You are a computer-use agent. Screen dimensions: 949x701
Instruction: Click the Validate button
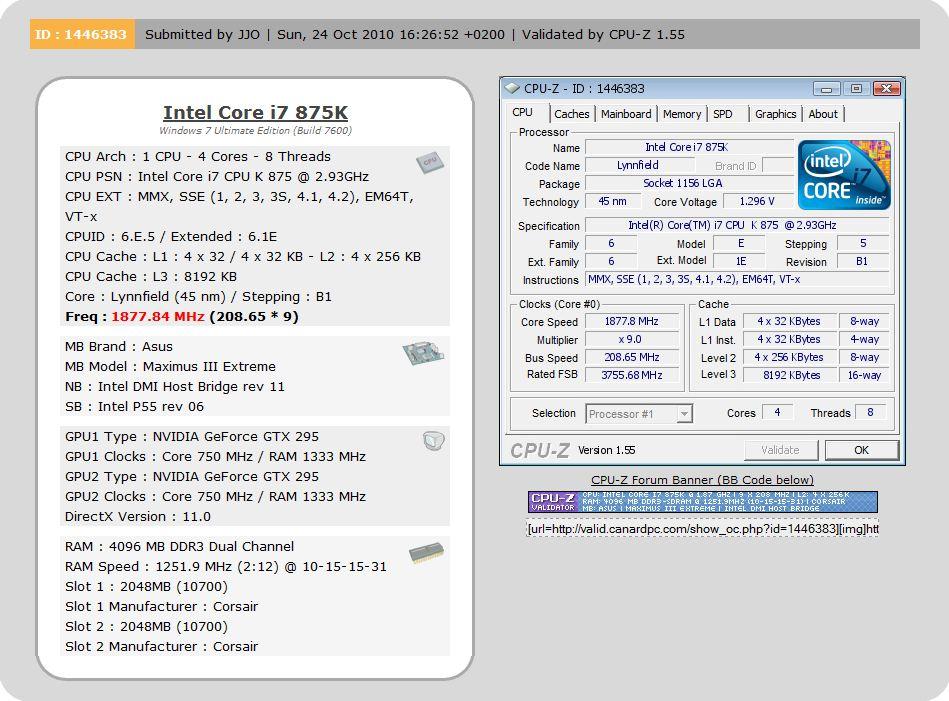coord(781,450)
